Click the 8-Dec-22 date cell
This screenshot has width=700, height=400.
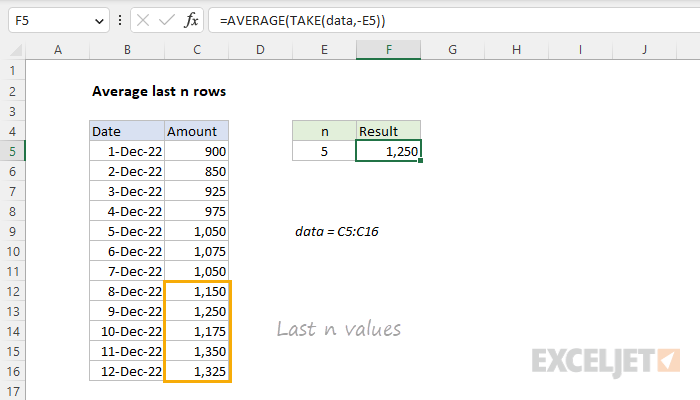pos(127,292)
